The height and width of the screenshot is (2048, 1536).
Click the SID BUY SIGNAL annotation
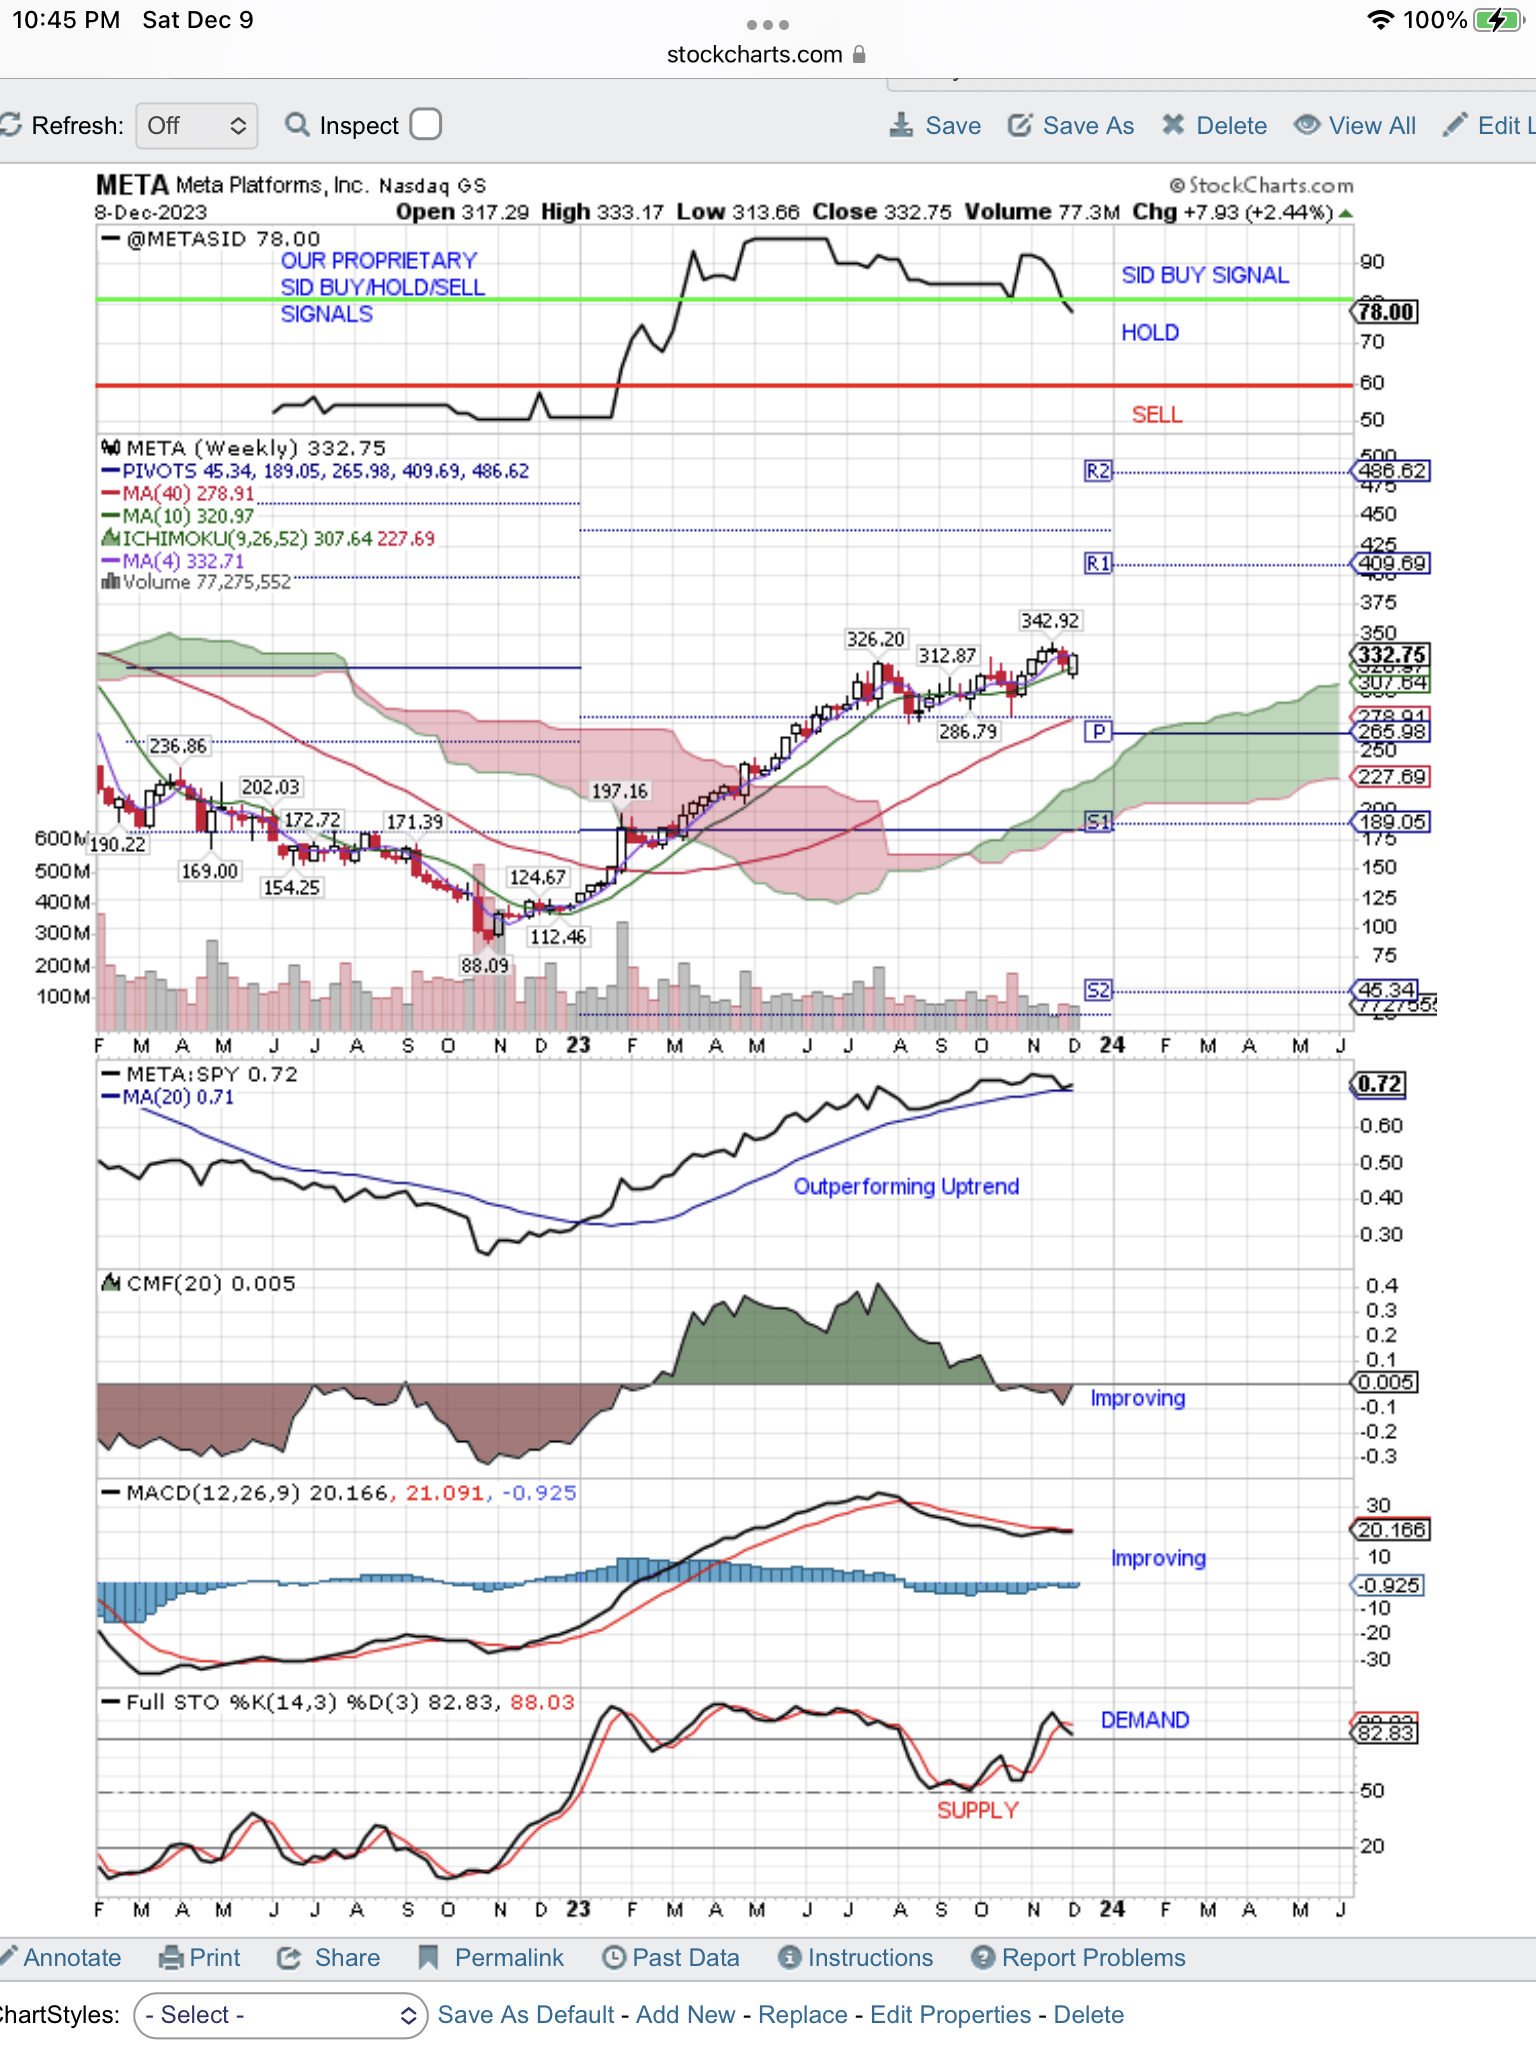1205,275
